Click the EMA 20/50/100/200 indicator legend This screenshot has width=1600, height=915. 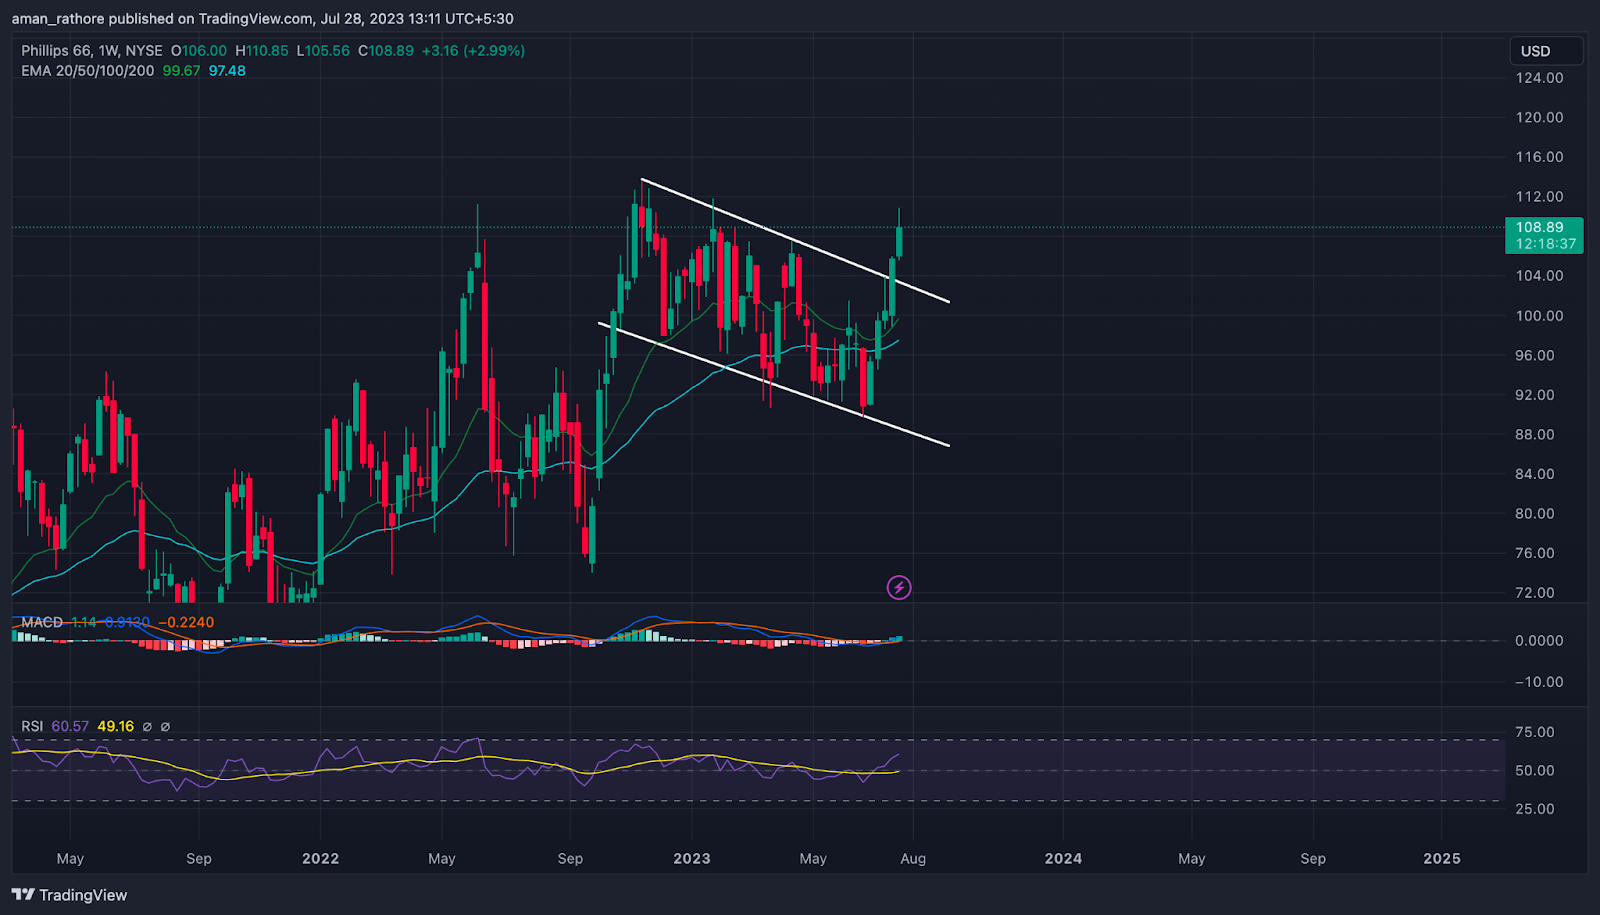(x=88, y=71)
